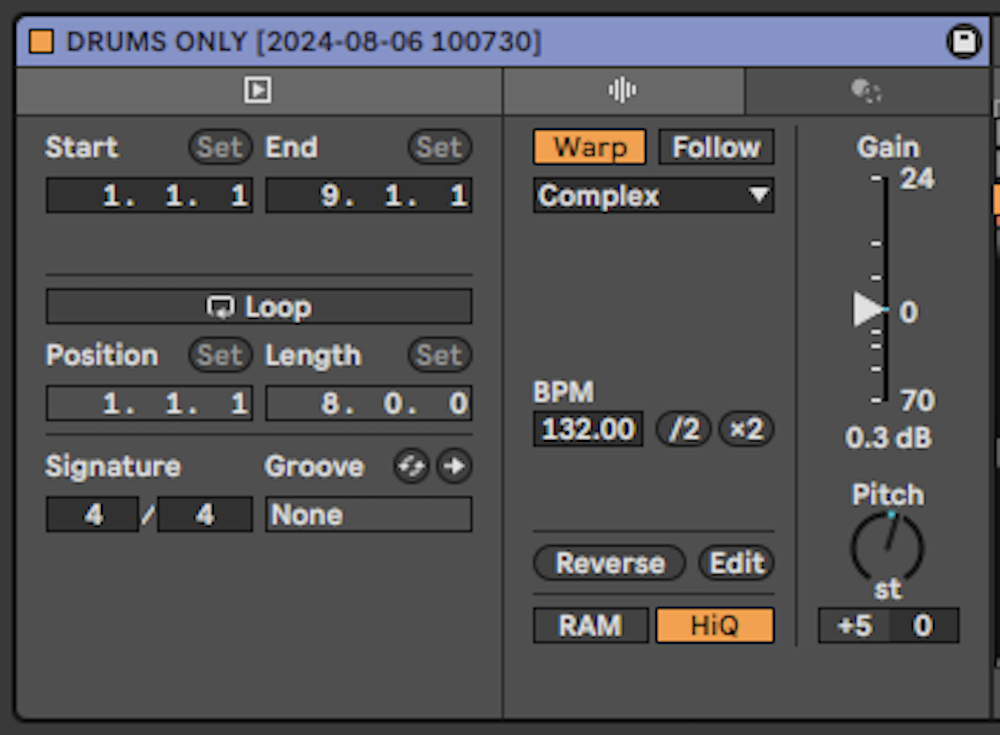
Task: Disable the HiQ toggle
Action: 715,625
